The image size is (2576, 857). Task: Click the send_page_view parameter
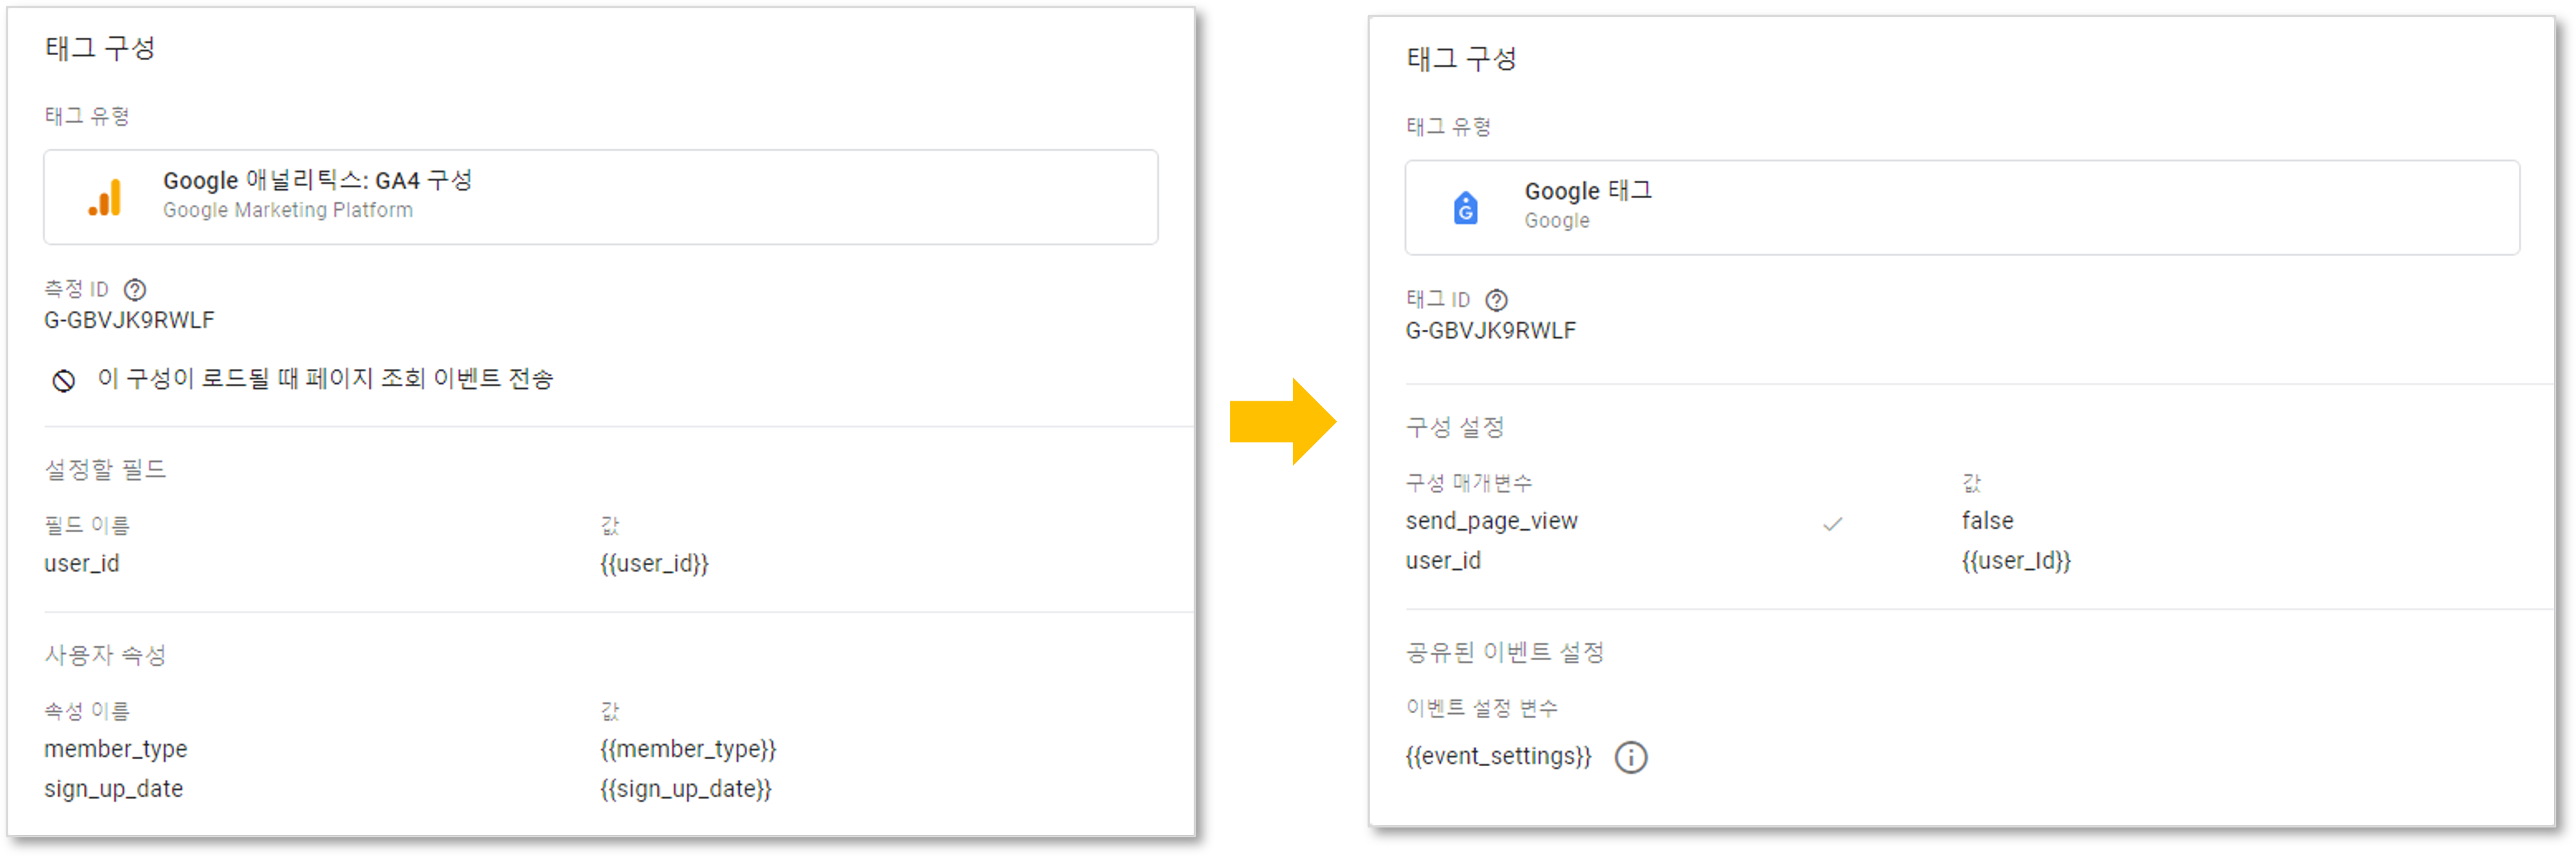tap(1491, 521)
